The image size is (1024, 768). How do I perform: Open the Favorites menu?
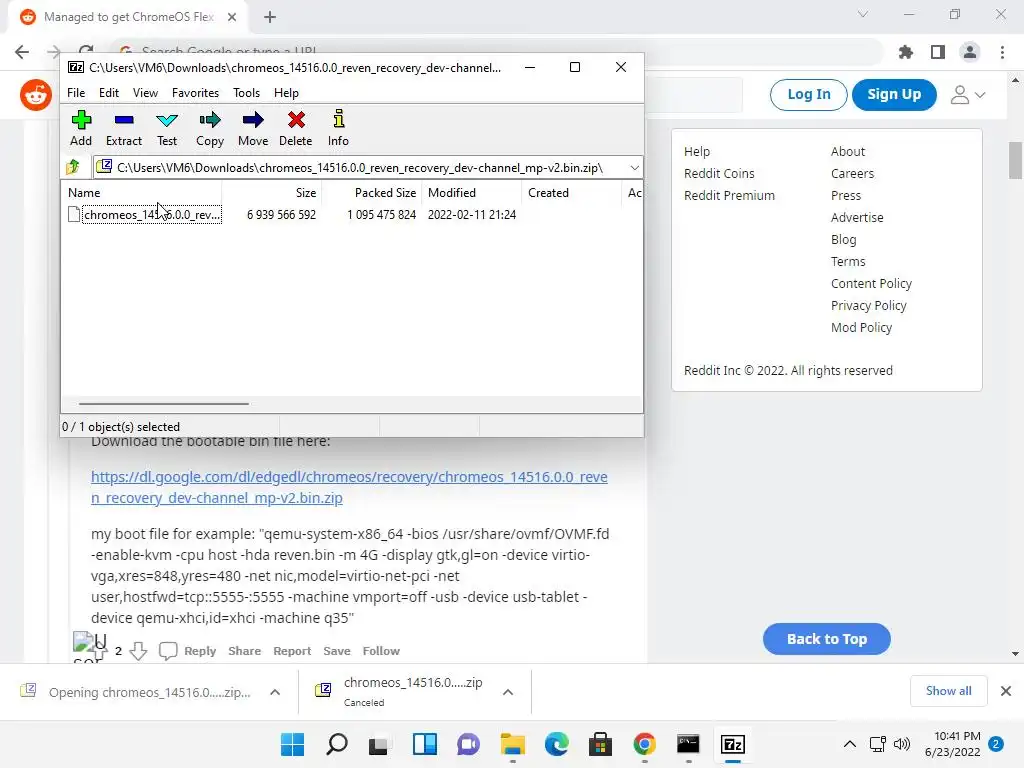[x=195, y=93]
